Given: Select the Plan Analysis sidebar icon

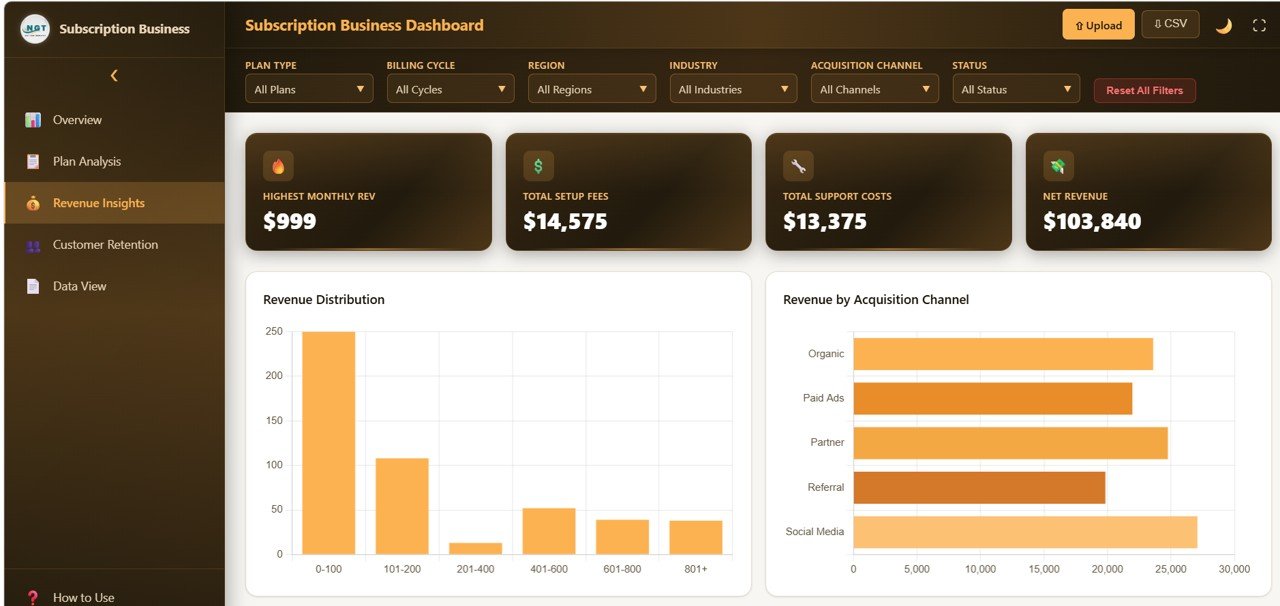Looking at the screenshot, I should coord(31,161).
